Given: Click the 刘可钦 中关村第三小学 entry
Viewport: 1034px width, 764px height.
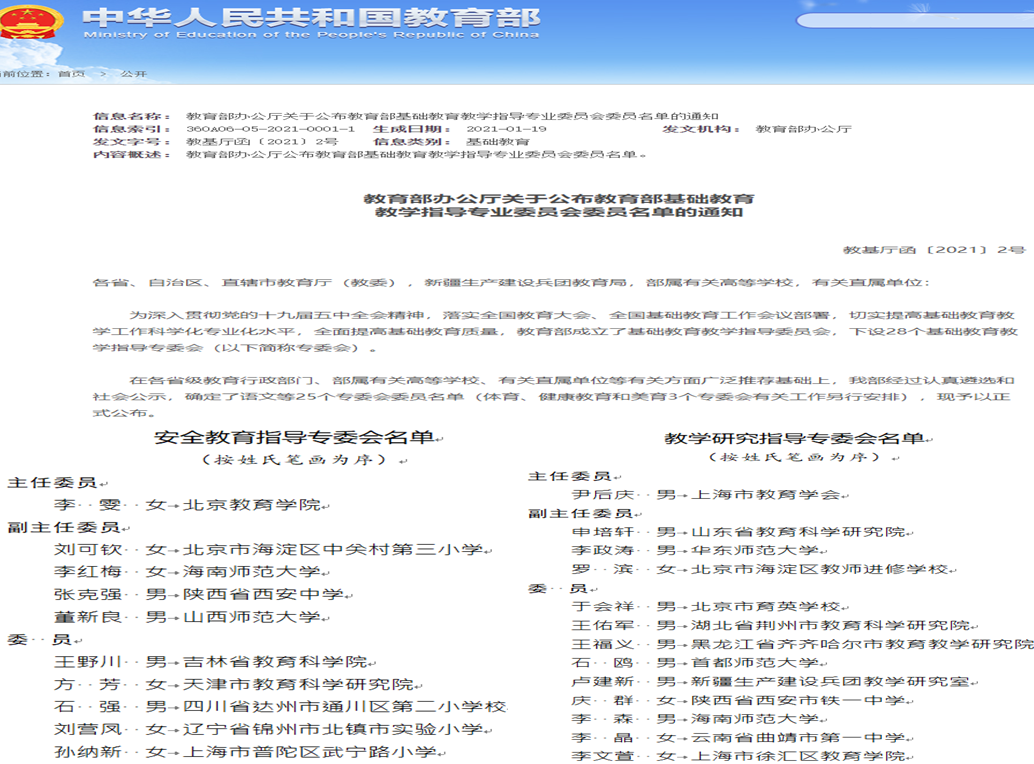Looking at the screenshot, I should click(x=268, y=549).
